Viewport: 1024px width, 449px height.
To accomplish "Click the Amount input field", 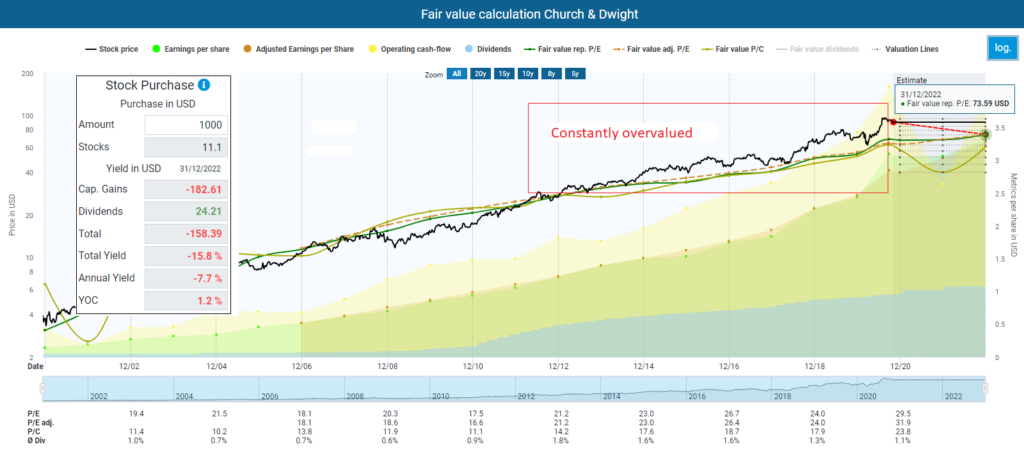I will tap(185, 125).
